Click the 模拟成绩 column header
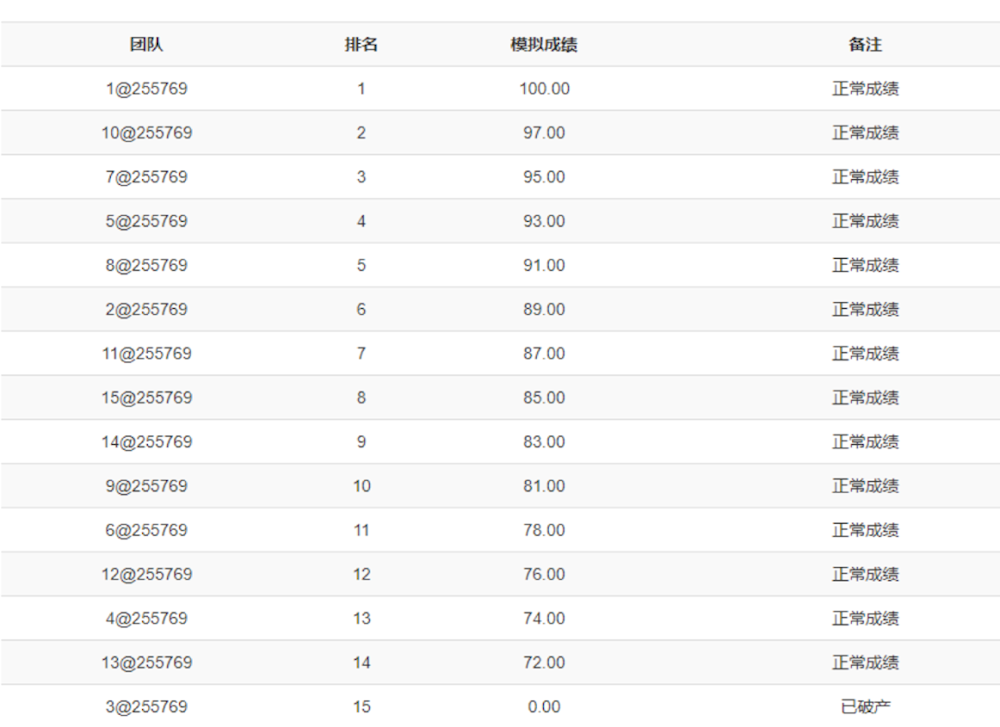 pyautogui.click(x=543, y=45)
